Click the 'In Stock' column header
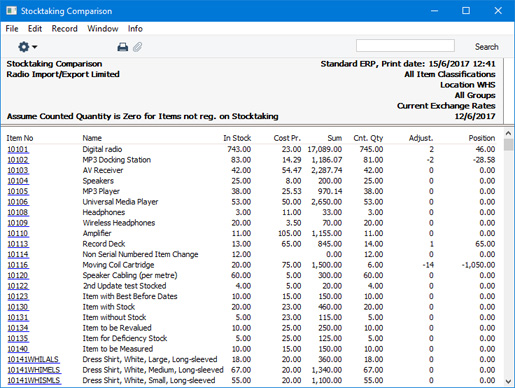Screen dimensions: 515x388 [237, 138]
